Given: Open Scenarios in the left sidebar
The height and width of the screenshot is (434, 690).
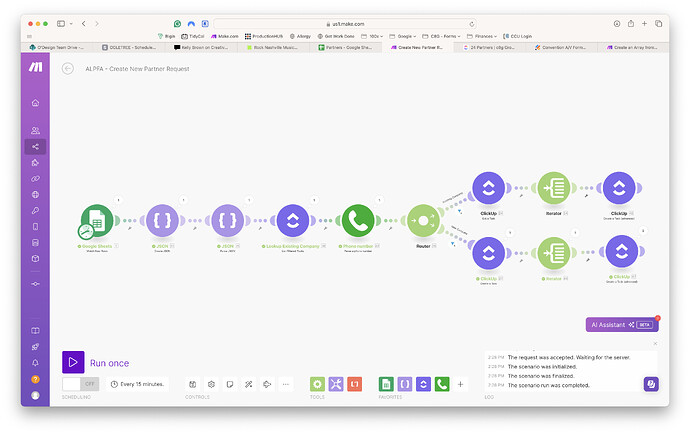Looking at the screenshot, I should 35,147.
